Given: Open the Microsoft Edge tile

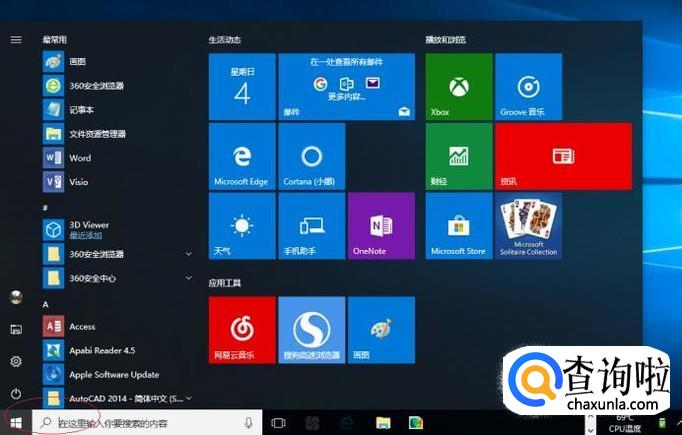Looking at the screenshot, I should (x=241, y=156).
